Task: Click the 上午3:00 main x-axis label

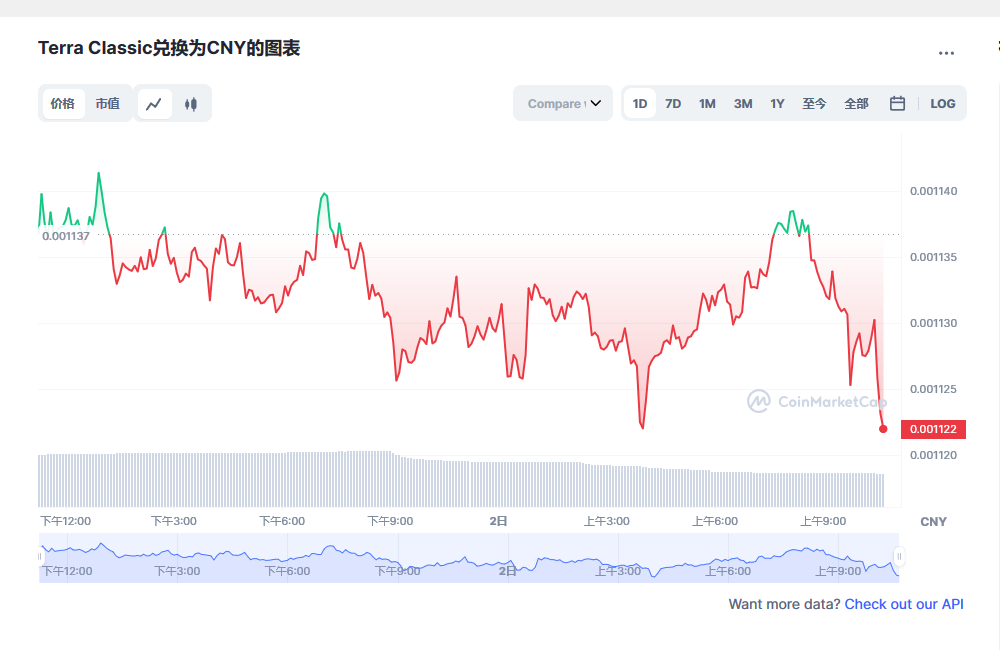Action: pyautogui.click(x=607, y=521)
